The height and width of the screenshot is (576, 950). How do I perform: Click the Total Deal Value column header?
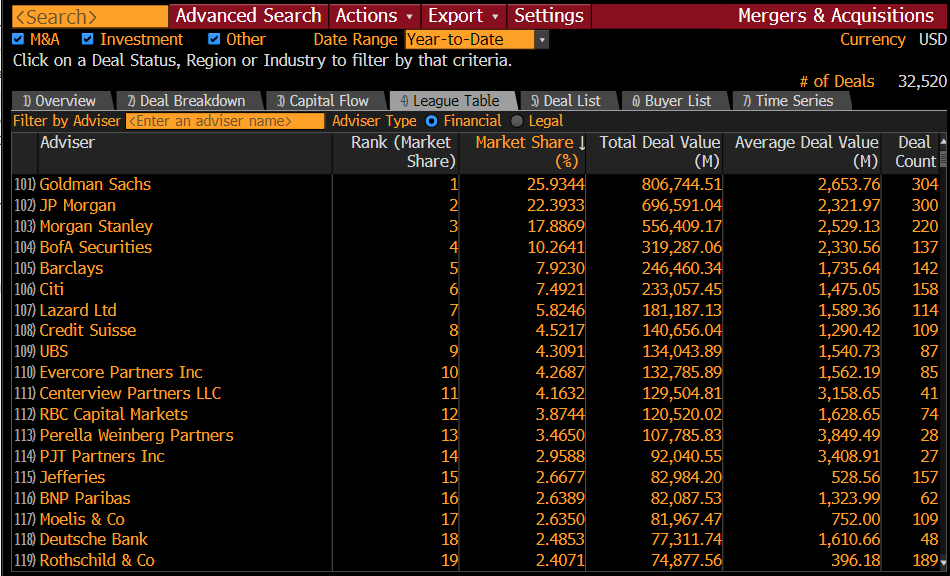(654, 152)
